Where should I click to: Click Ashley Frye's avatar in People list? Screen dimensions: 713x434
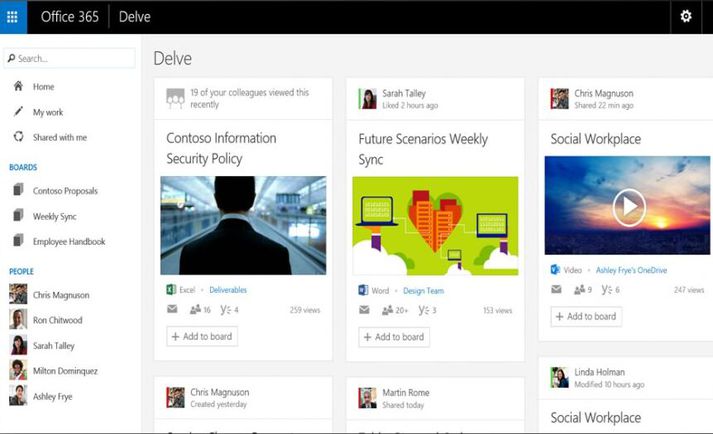[x=18, y=395]
